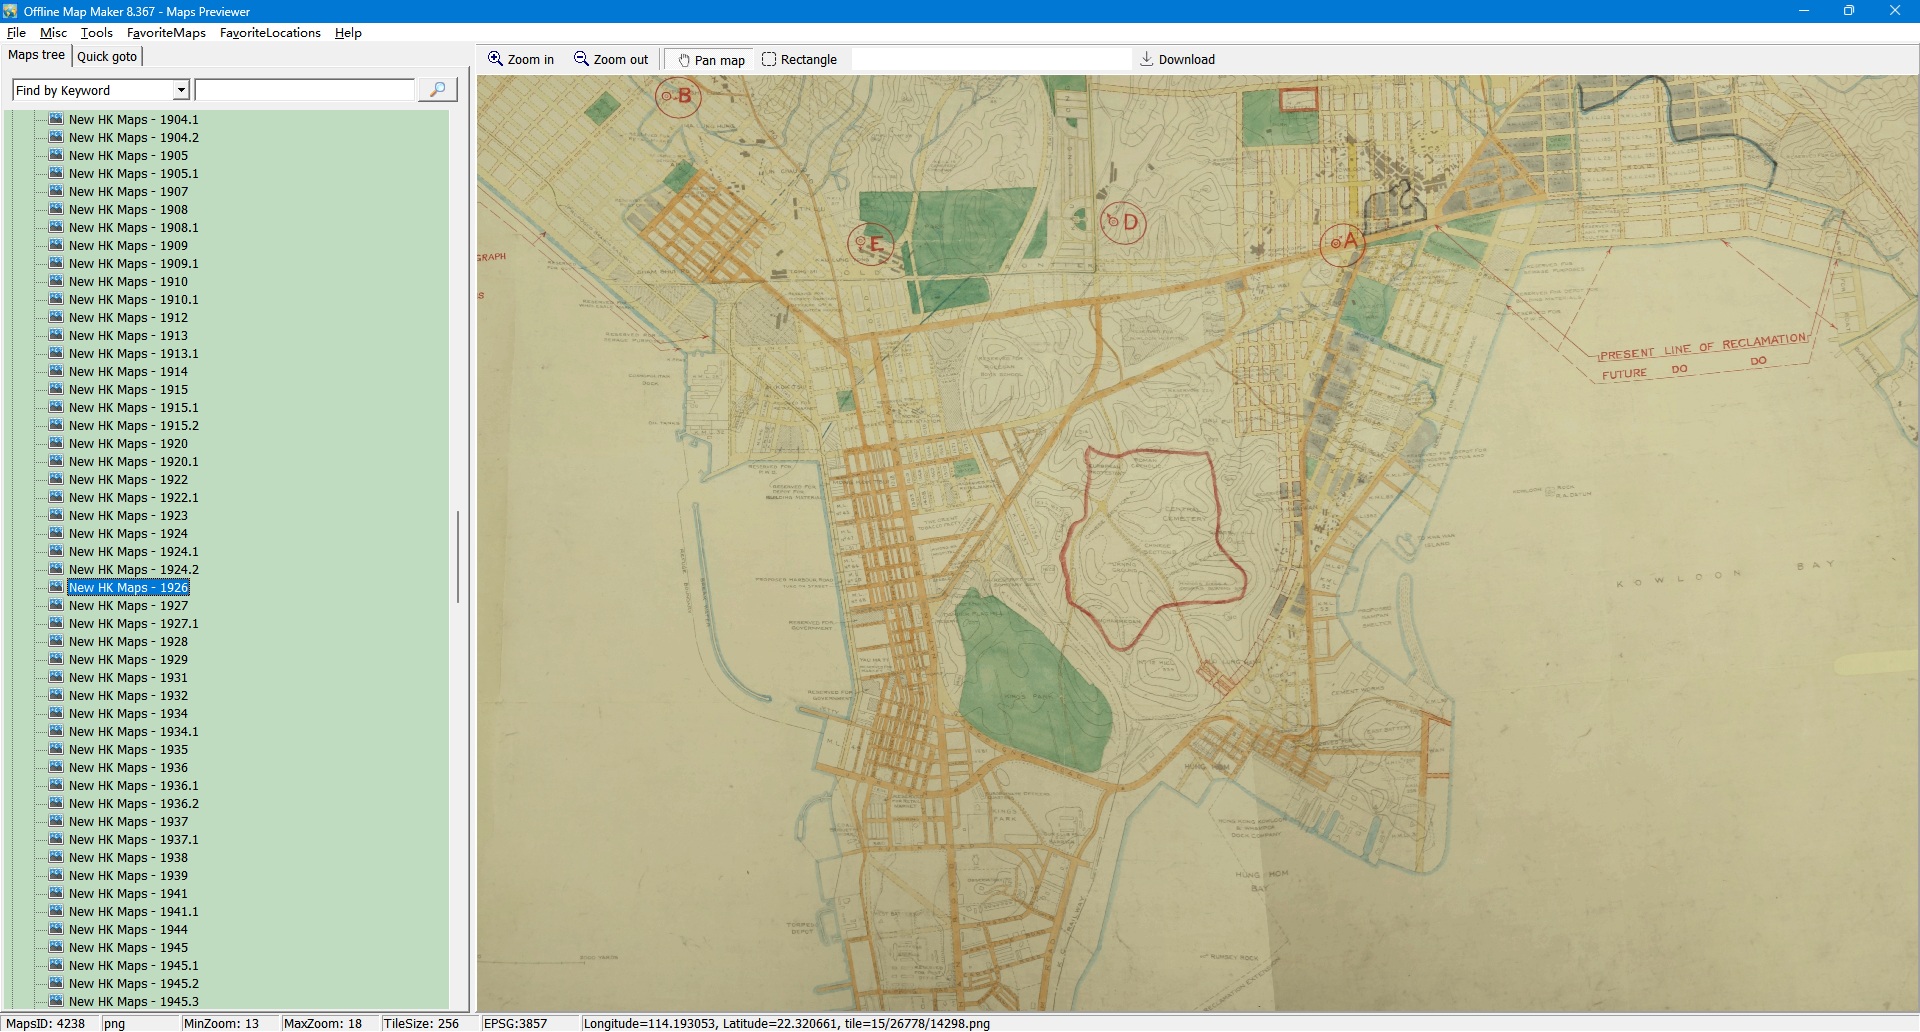Select New HK Maps - 1945.3 entry

[133, 1002]
